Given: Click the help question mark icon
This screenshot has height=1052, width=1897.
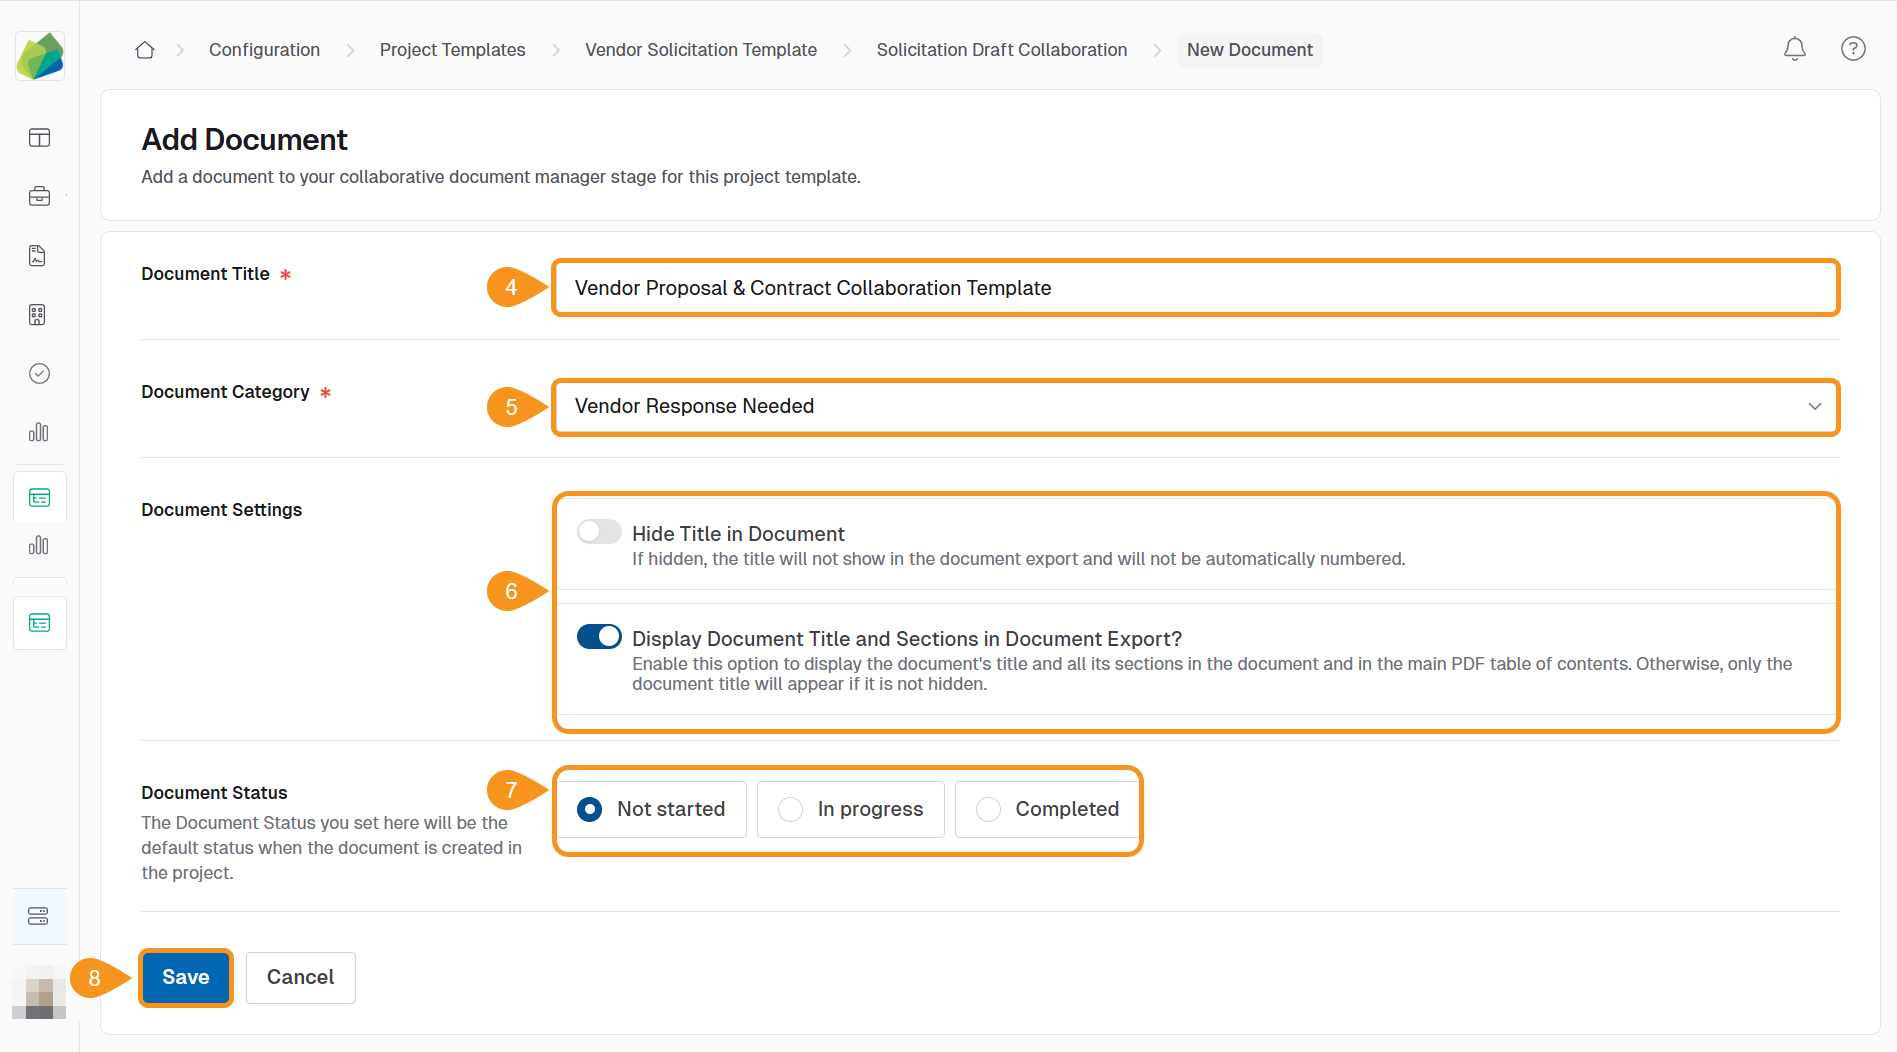Looking at the screenshot, I should tap(1852, 48).
